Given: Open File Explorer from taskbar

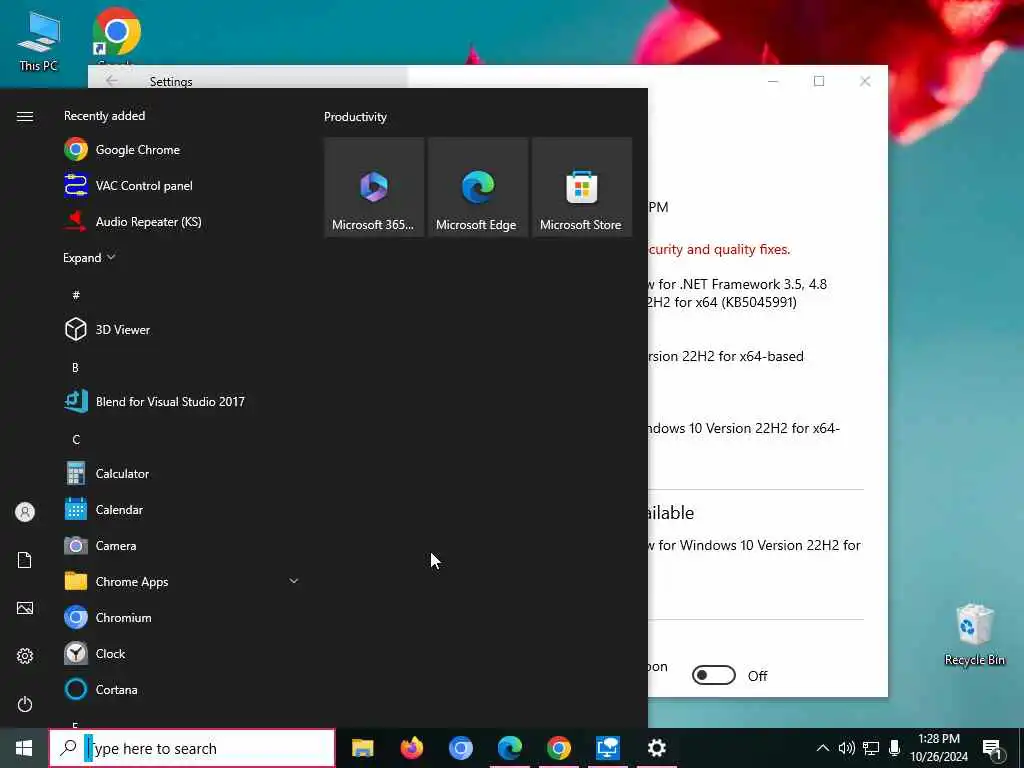Looking at the screenshot, I should coord(362,748).
